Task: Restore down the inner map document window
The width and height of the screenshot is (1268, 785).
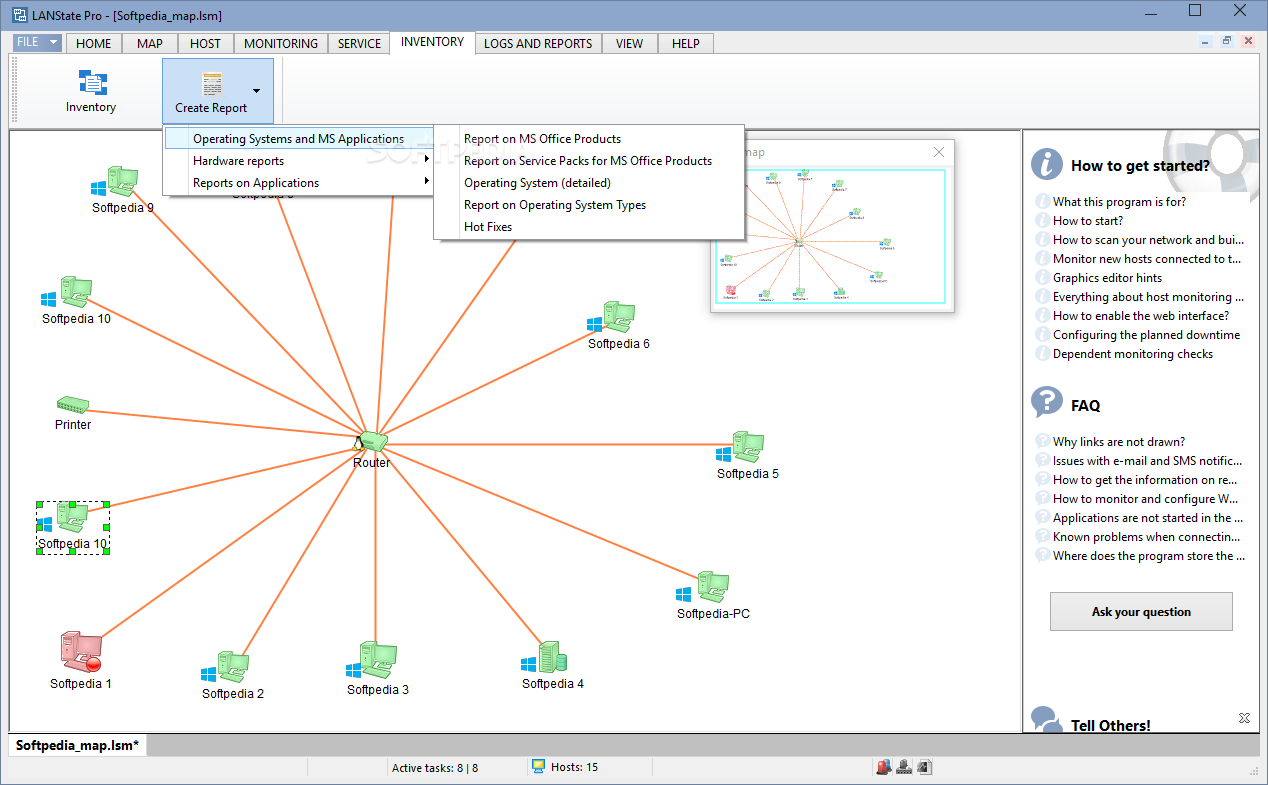Action: pyautogui.click(x=1227, y=42)
